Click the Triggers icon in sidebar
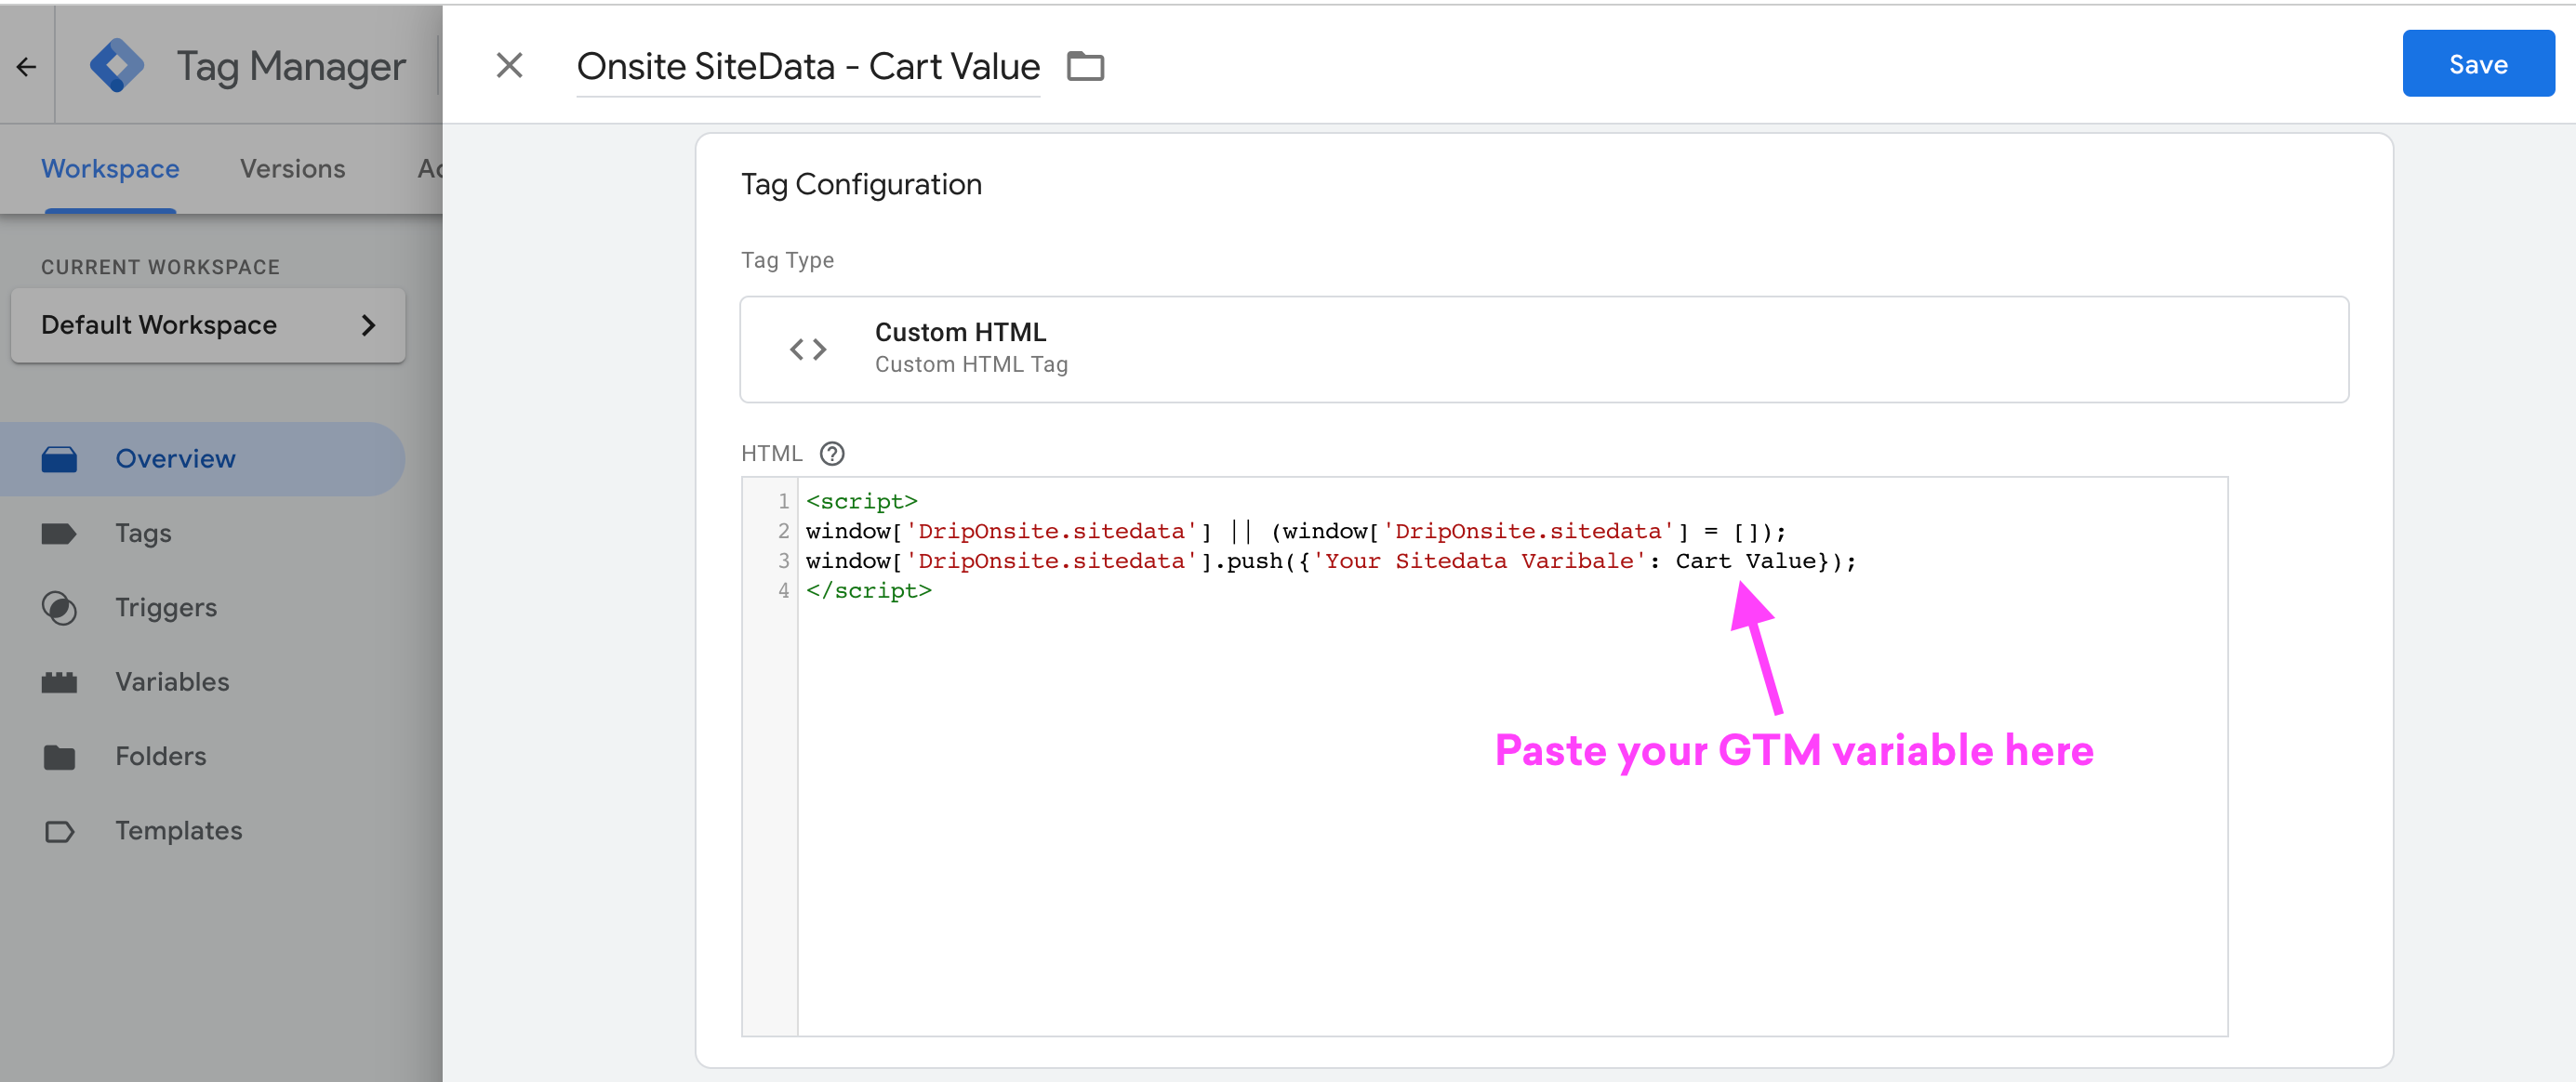2576x1082 pixels. 59,608
